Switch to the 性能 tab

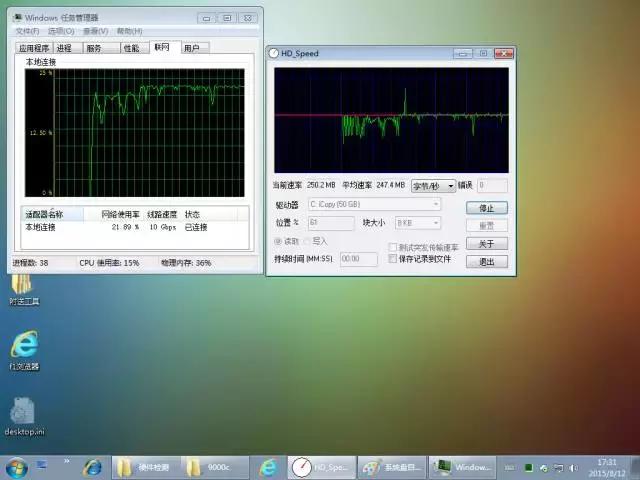(131, 48)
